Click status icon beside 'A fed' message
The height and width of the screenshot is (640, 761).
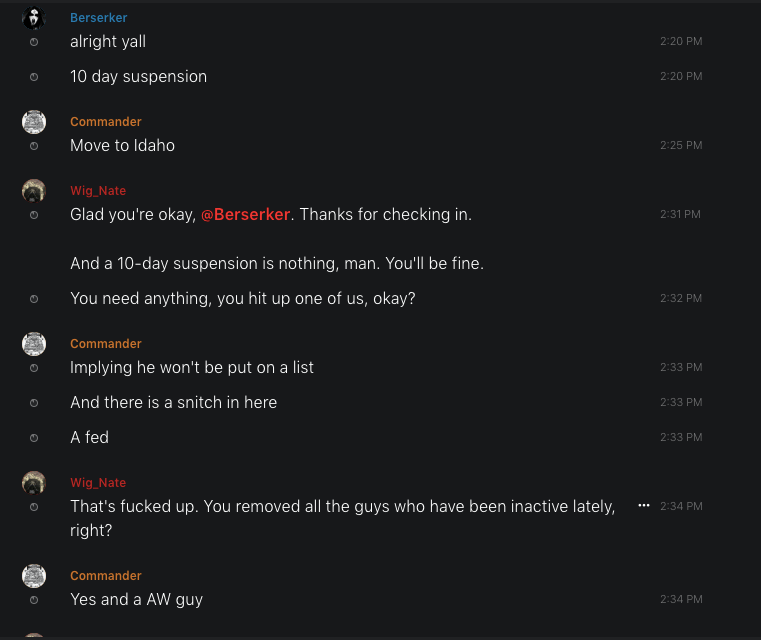[x=34, y=438]
